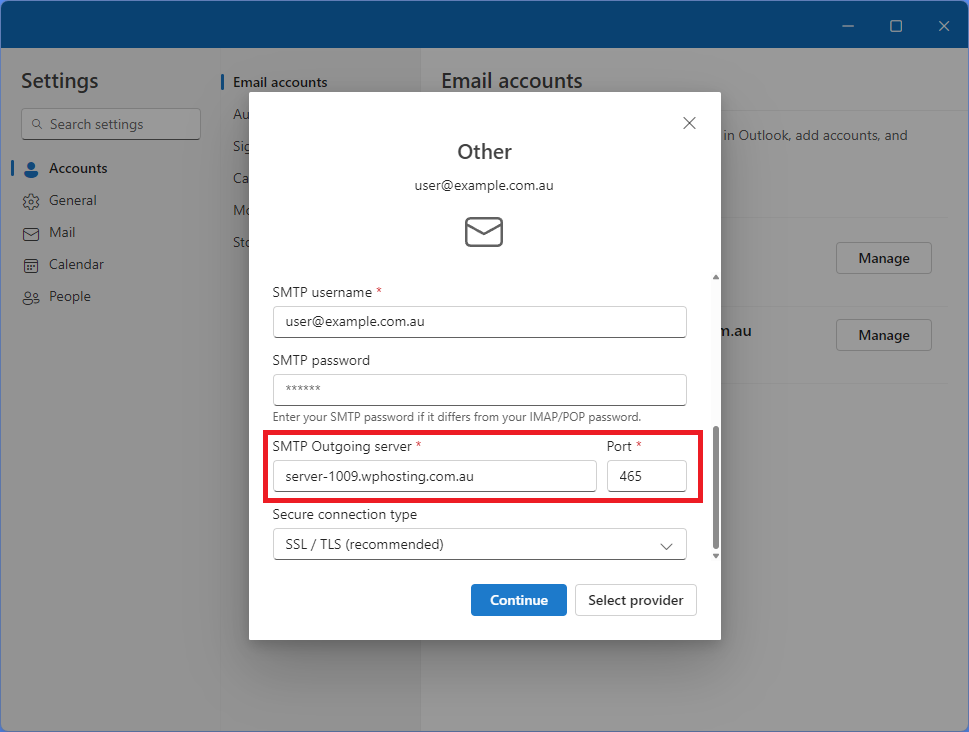Viewport: 969px width, 732px height.
Task: Click the General gear icon
Action: 31,201
